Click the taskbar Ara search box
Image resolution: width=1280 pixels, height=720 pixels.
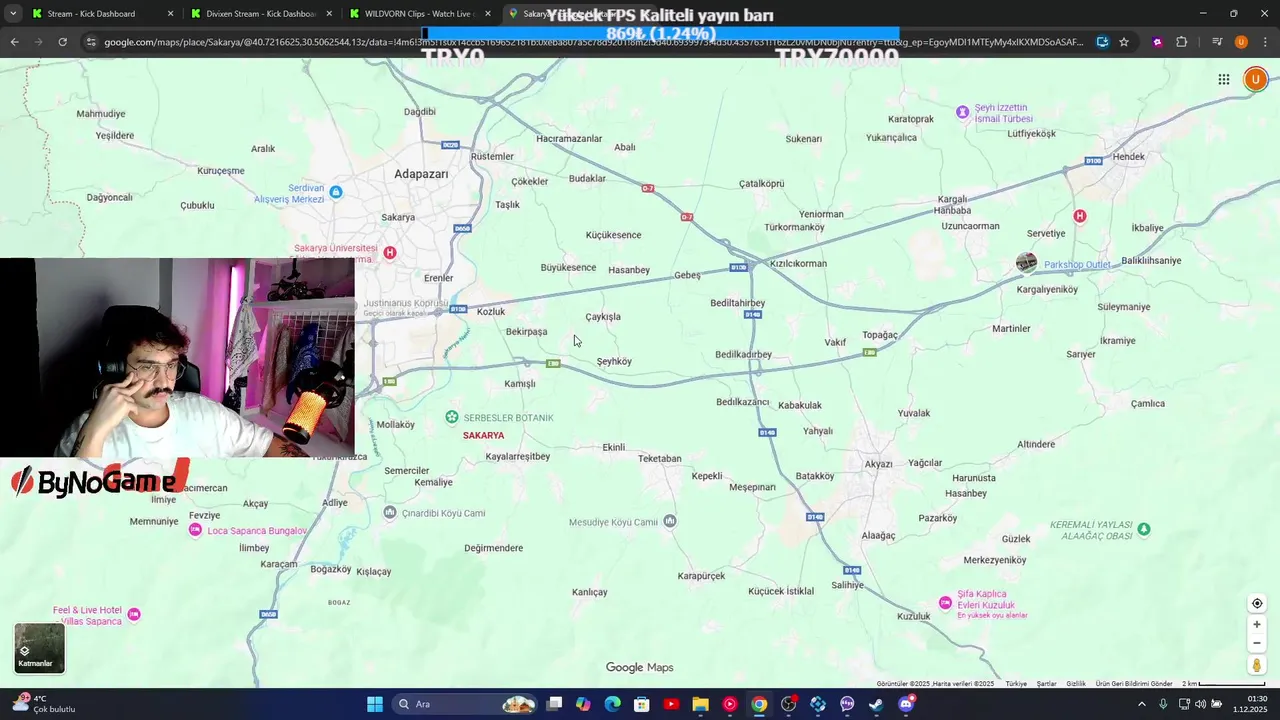click(465, 704)
